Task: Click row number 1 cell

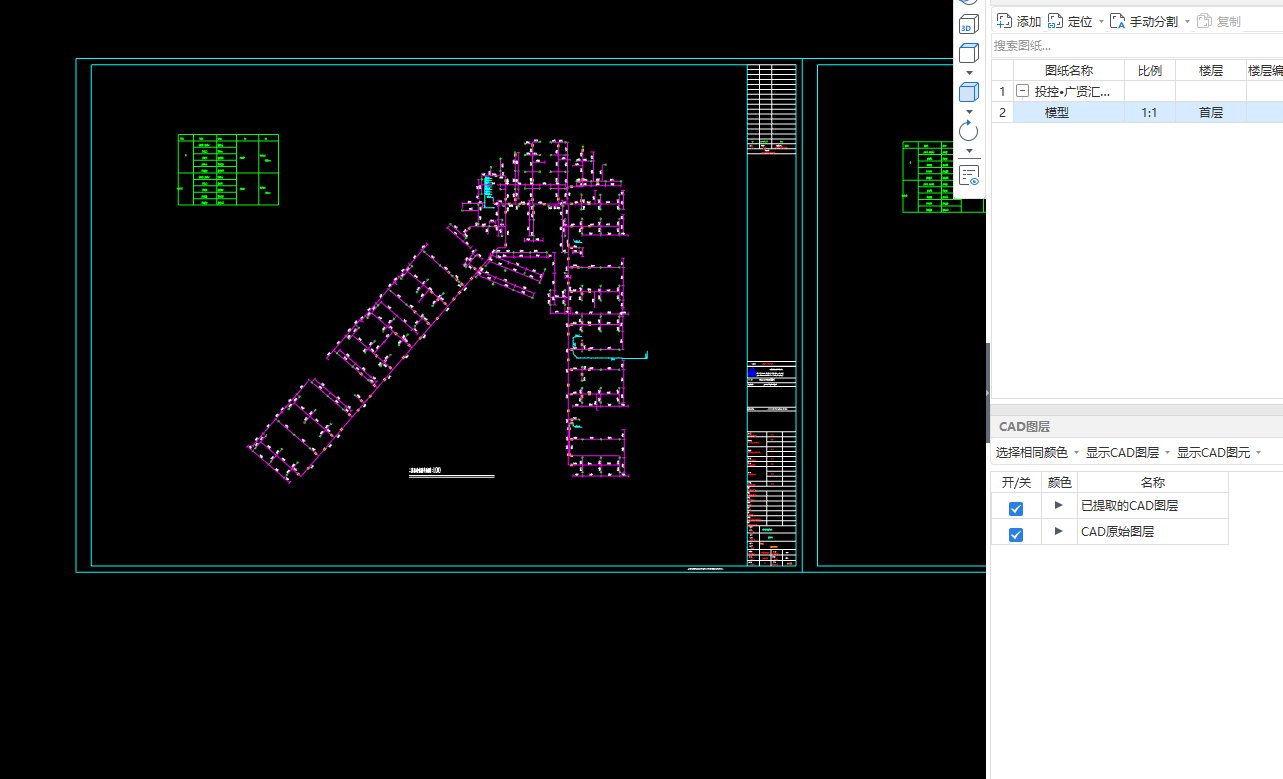Action: (x=1003, y=91)
